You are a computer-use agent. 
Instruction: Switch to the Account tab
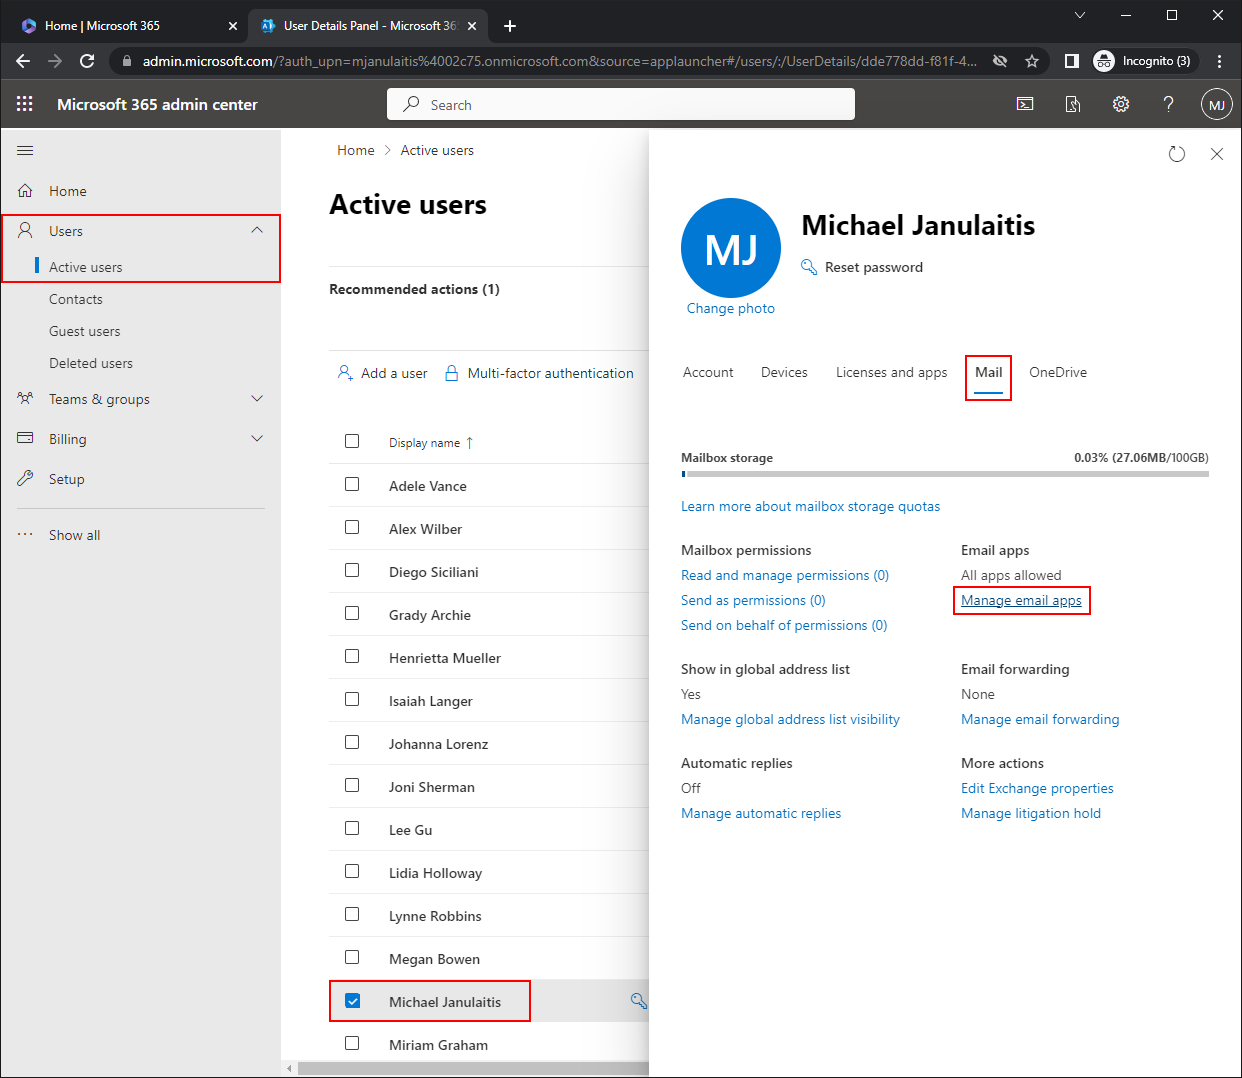click(708, 372)
